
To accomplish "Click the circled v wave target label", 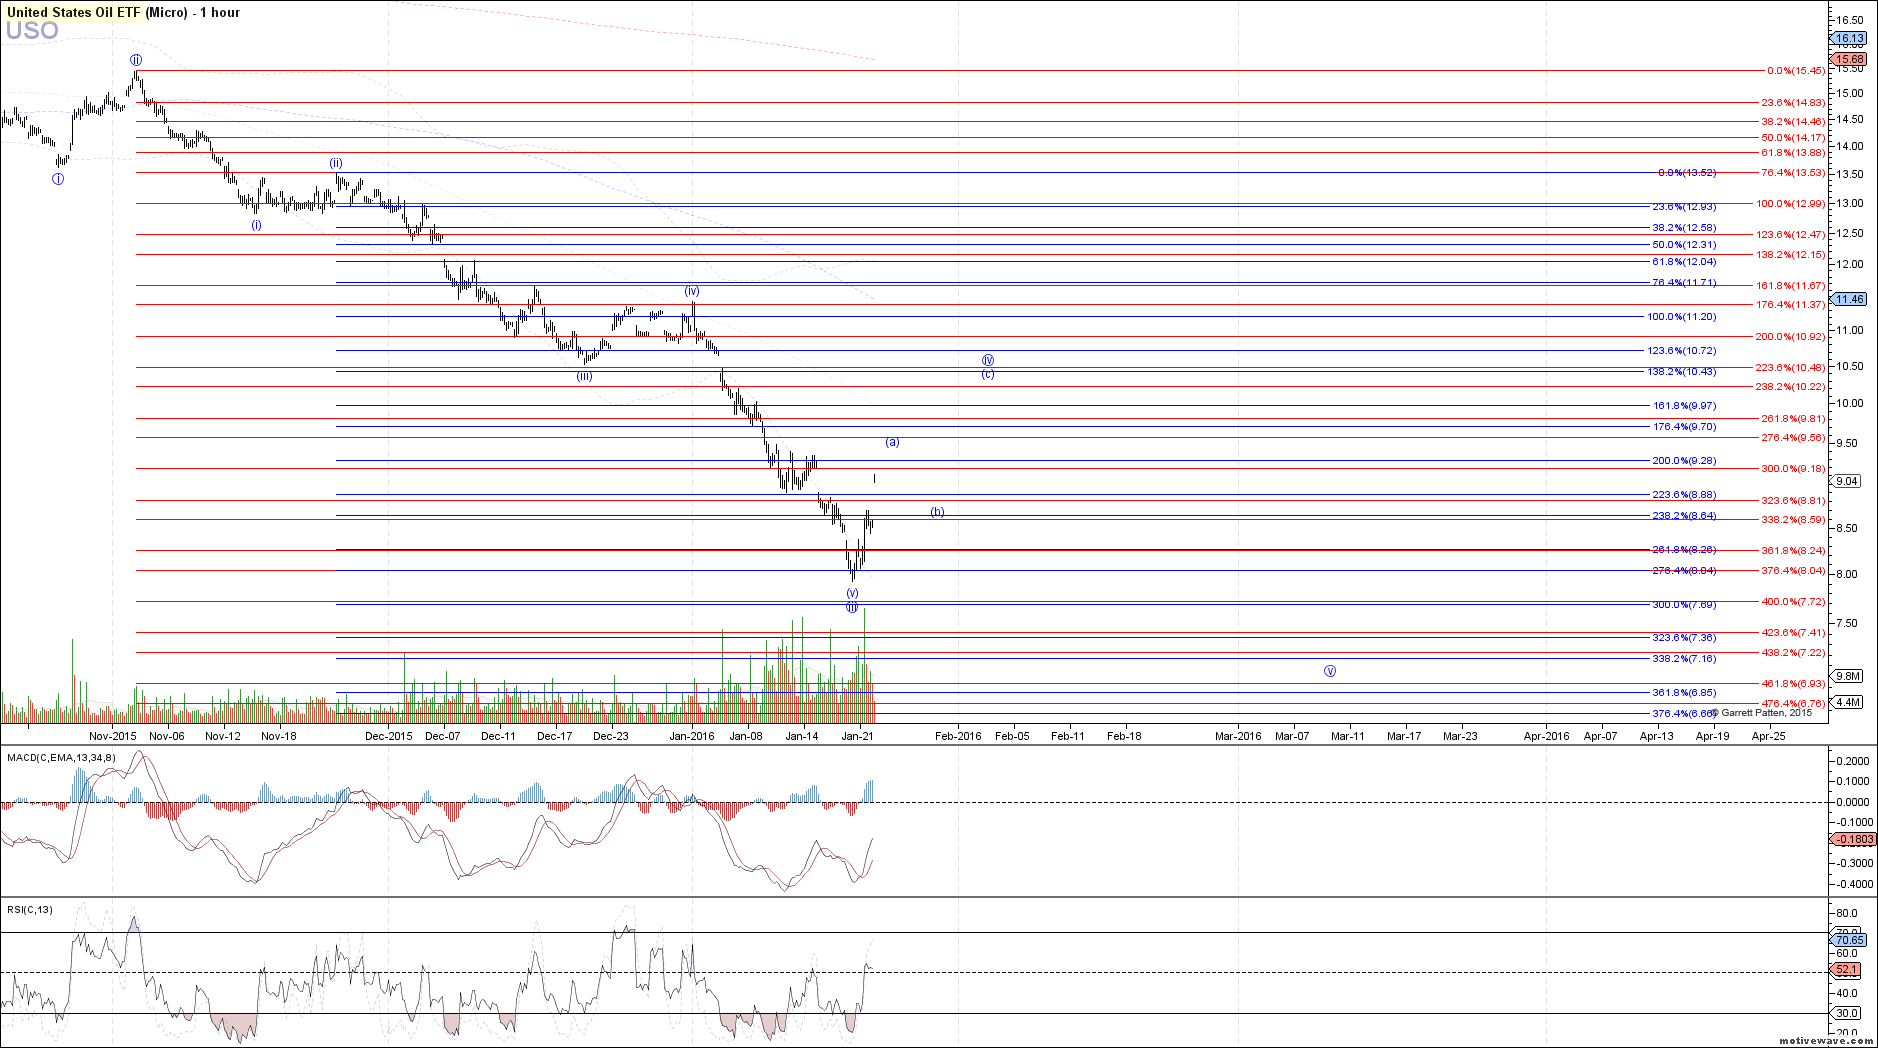I will tap(1330, 671).
